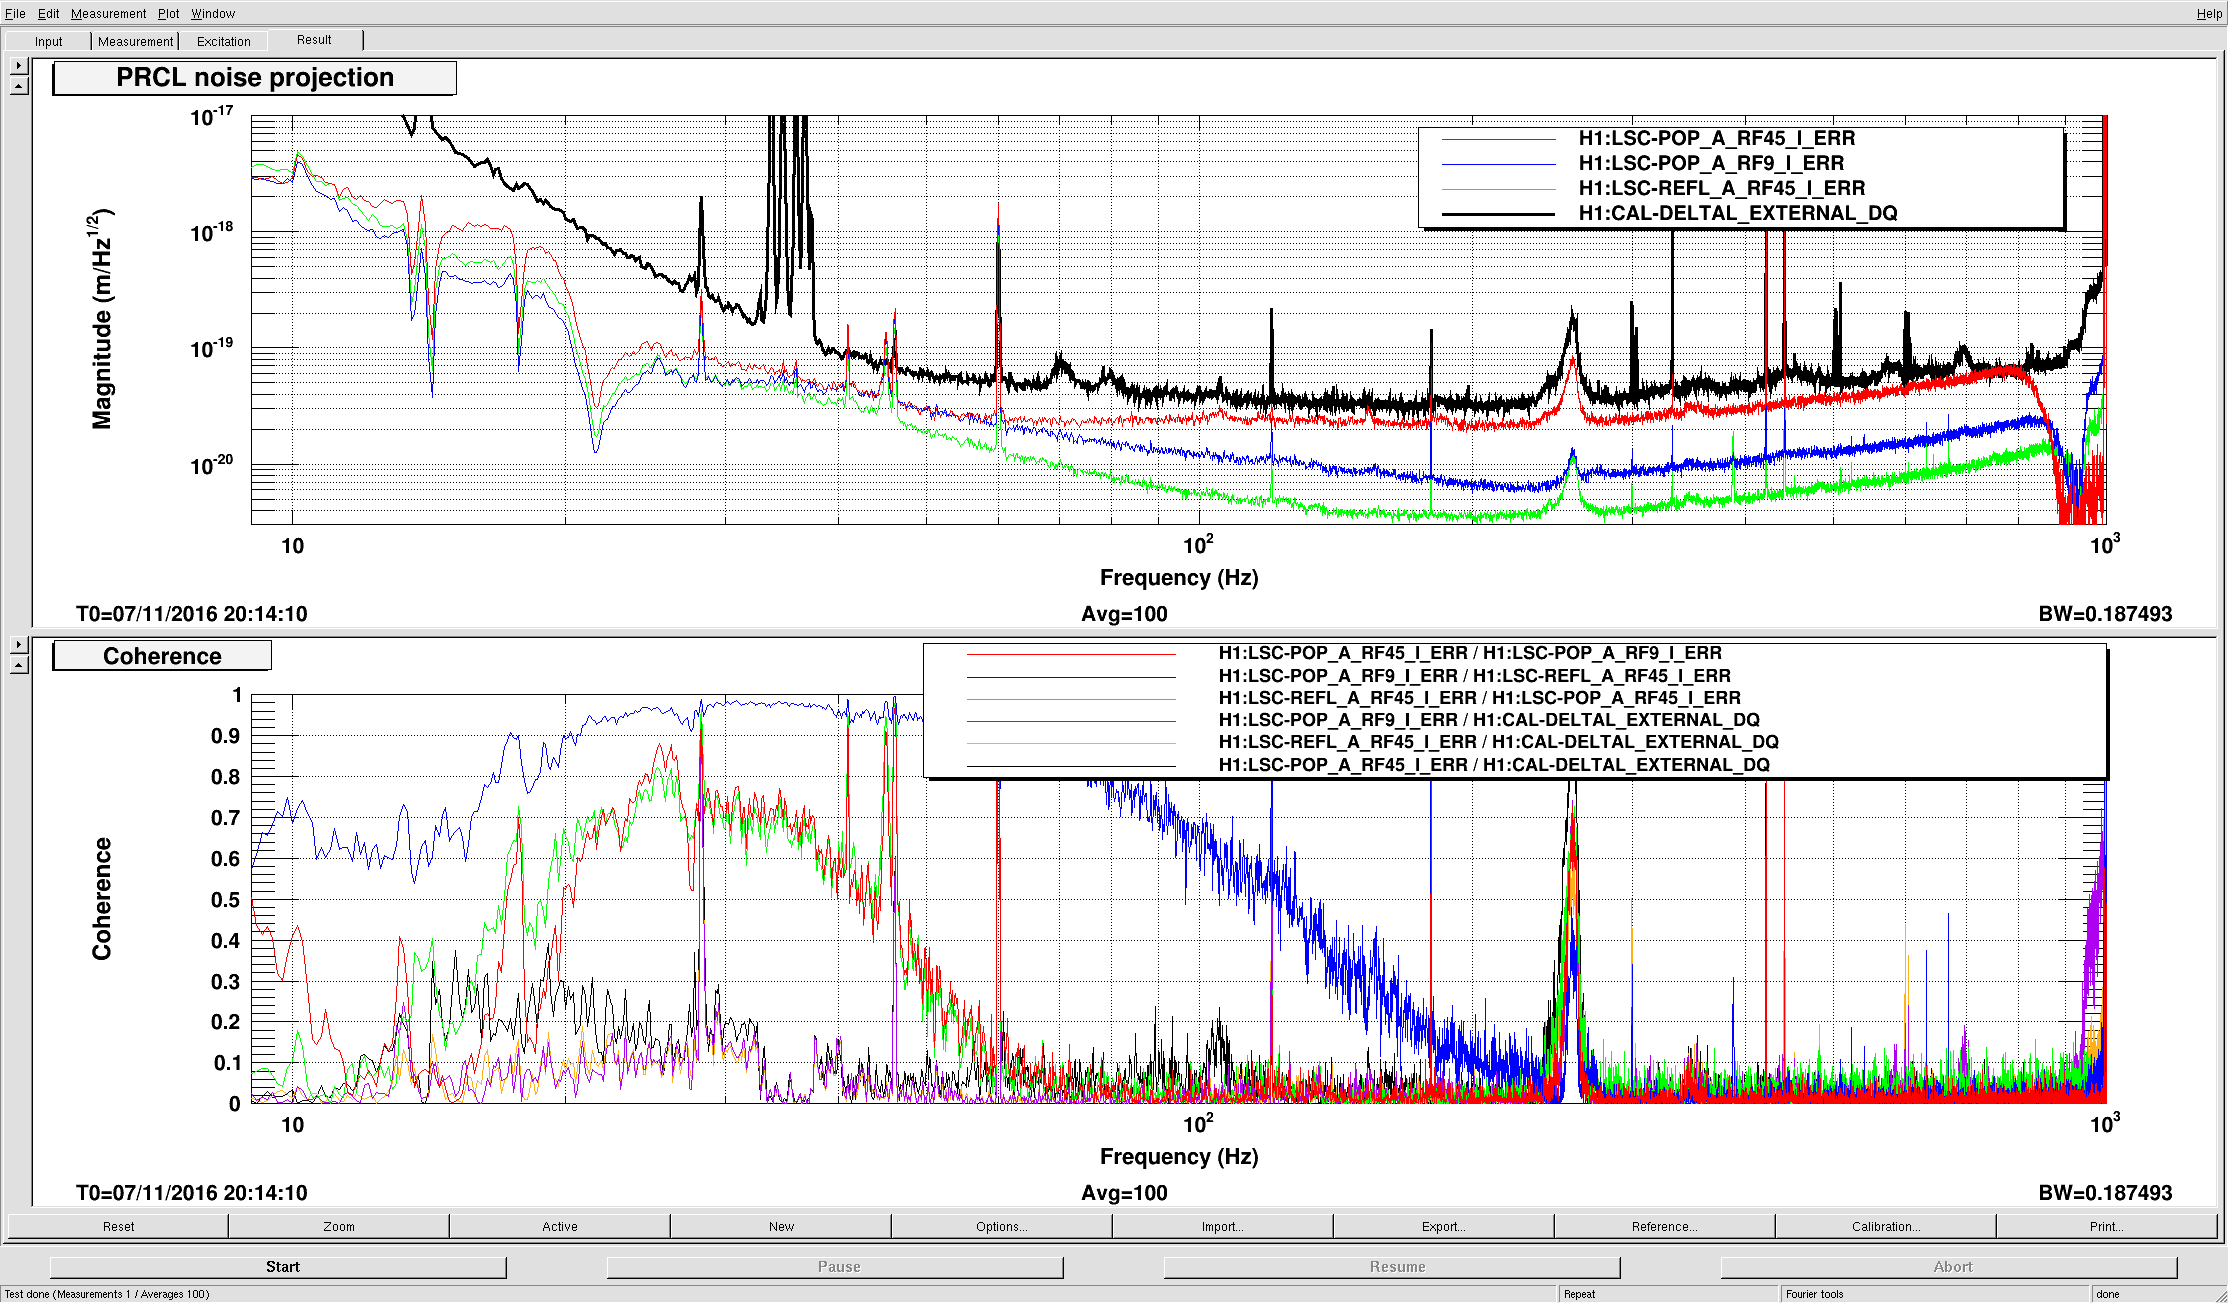The width and height of the screenshot is (2228, 1303).
Task: Select H1:LSC-REFL_A_RF45_I_ERR legend entry in top plot
Action: click(x=1722, y=188)
